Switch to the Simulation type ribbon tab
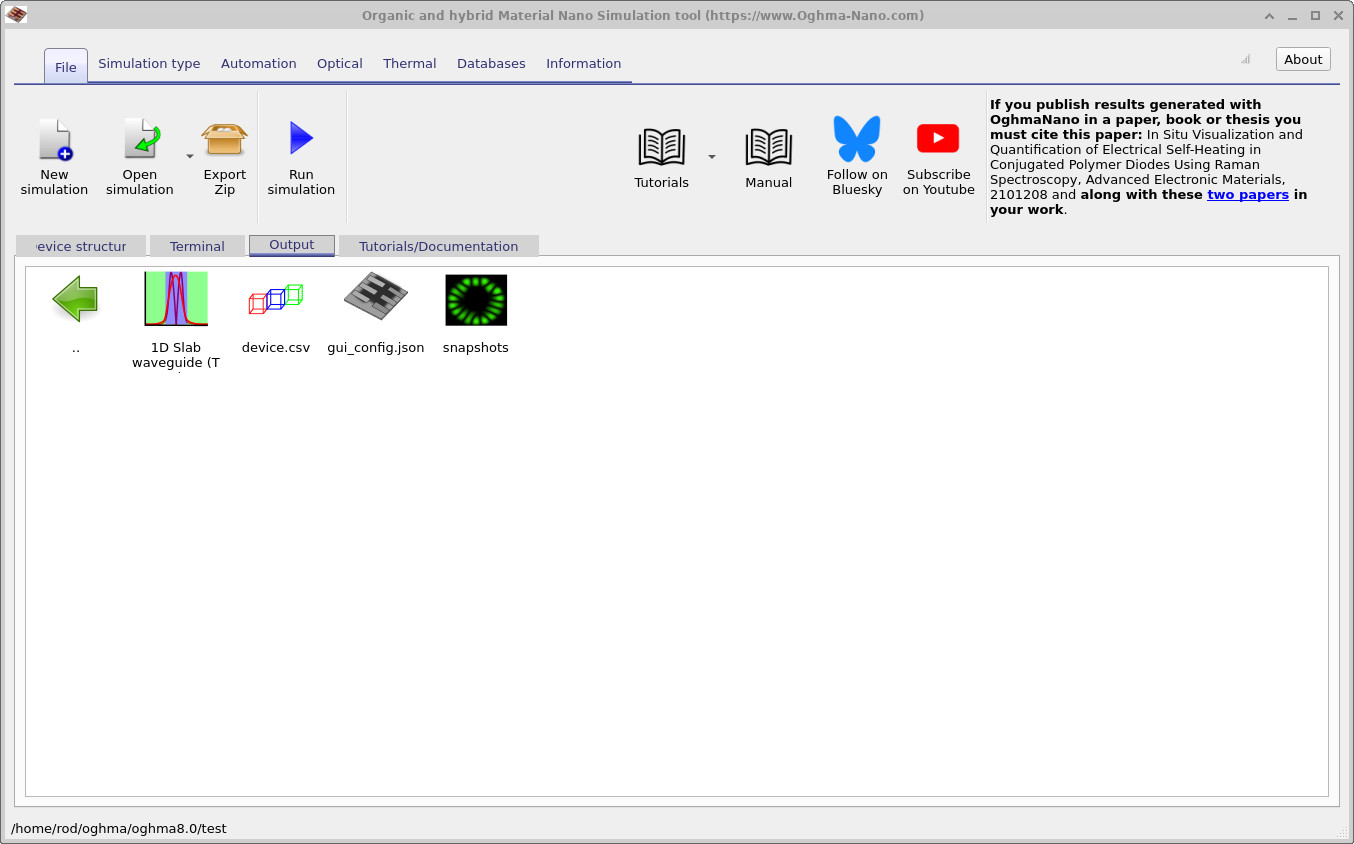Image resolution: width=1354 pixels, height=844 pixels. point(149,64)
